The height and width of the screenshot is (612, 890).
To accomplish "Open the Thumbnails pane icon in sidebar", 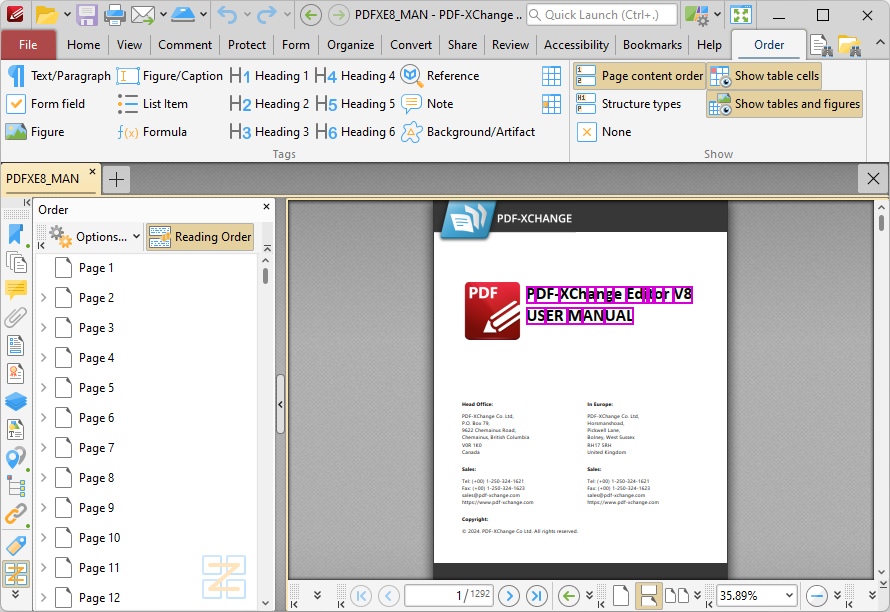I will (16, 262).
